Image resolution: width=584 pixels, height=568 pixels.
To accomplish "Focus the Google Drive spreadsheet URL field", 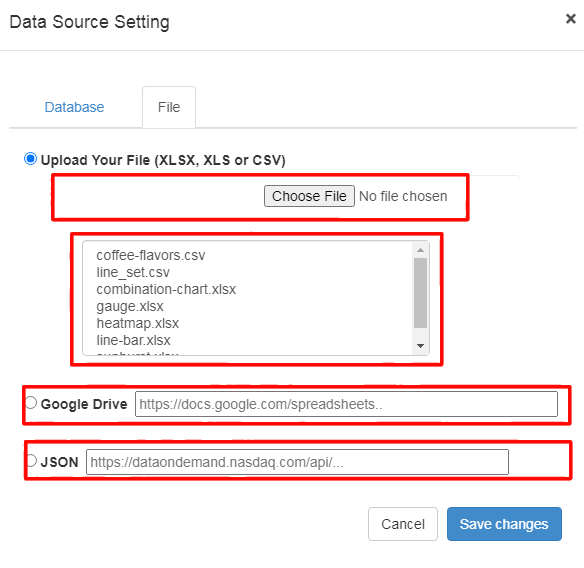I will point(346,404).
